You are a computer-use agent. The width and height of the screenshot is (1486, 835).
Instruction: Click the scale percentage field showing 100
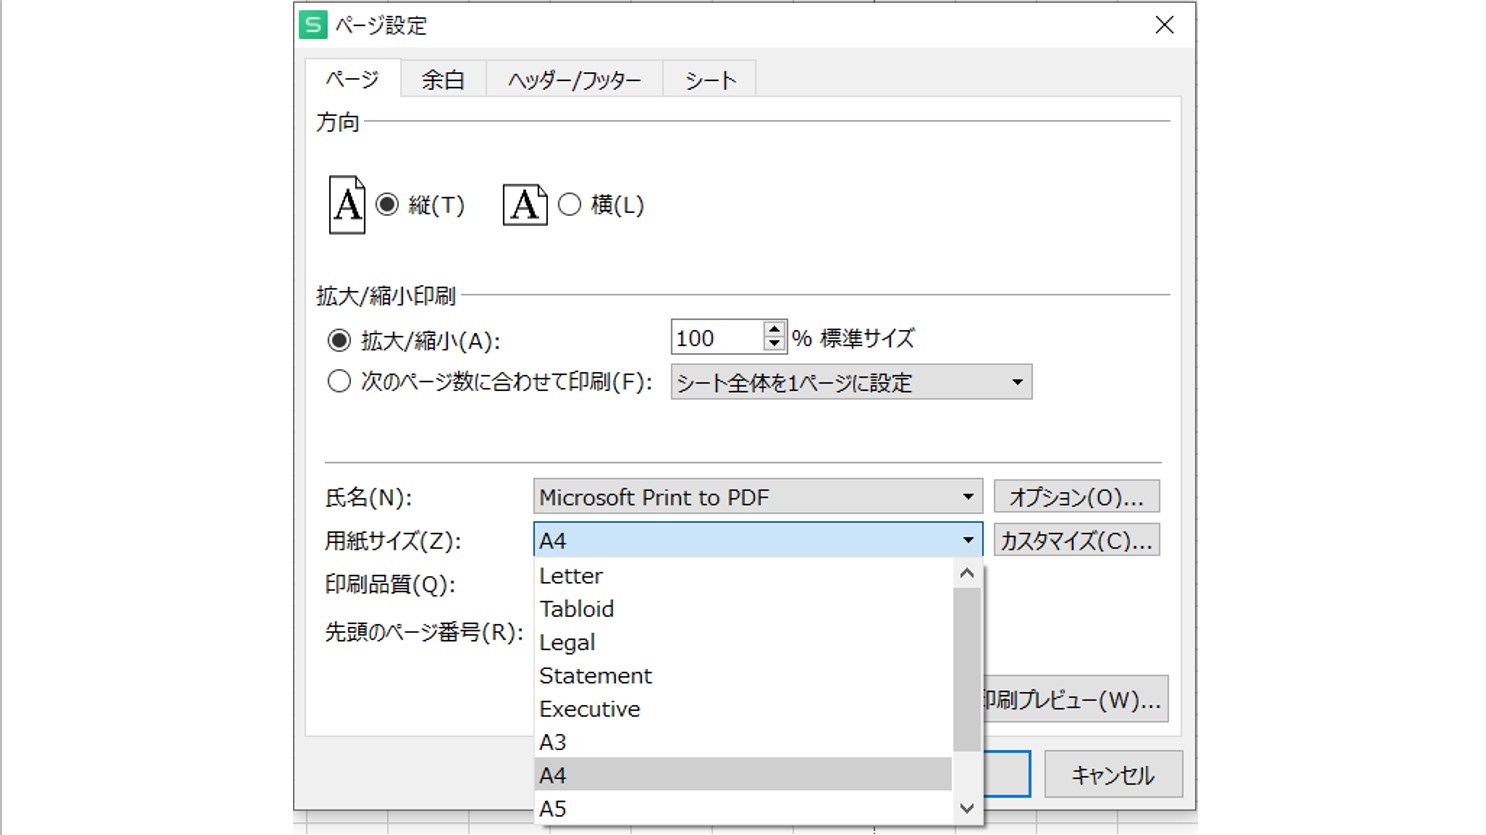point(717,338)
